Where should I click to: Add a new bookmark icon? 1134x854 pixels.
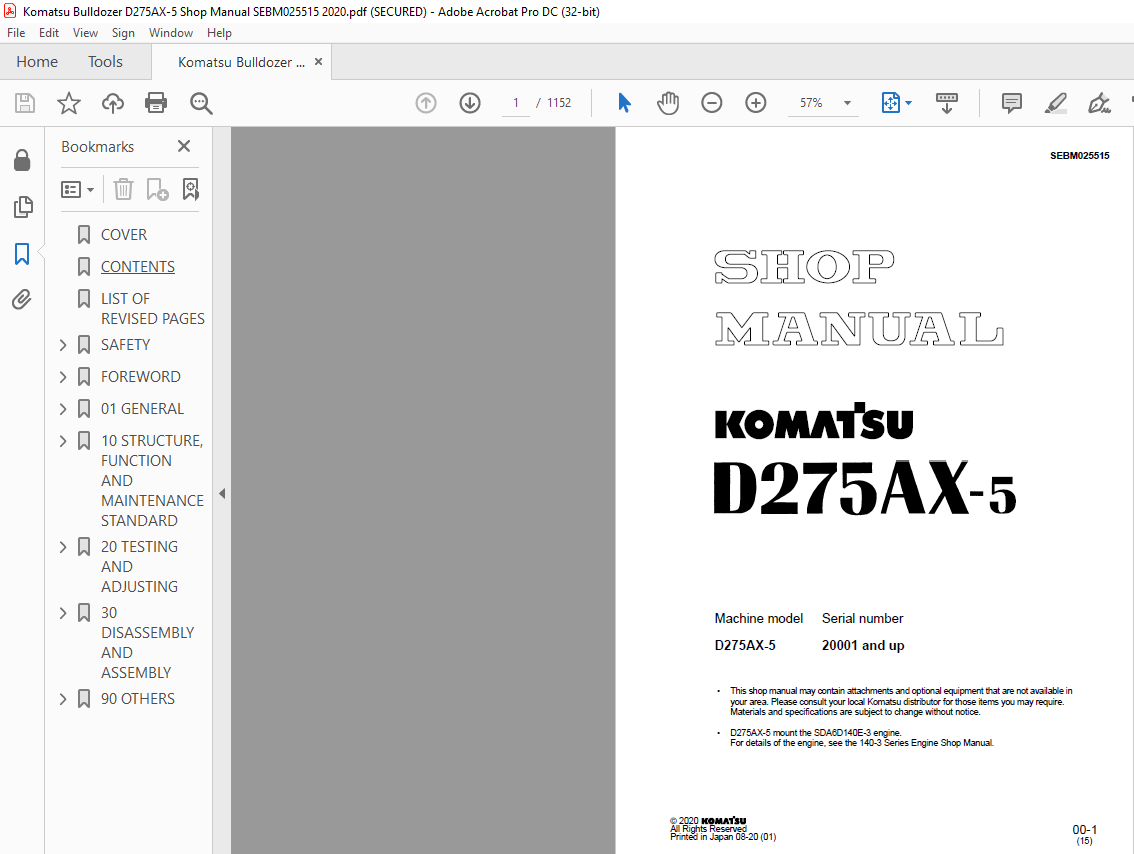(157, 189)
